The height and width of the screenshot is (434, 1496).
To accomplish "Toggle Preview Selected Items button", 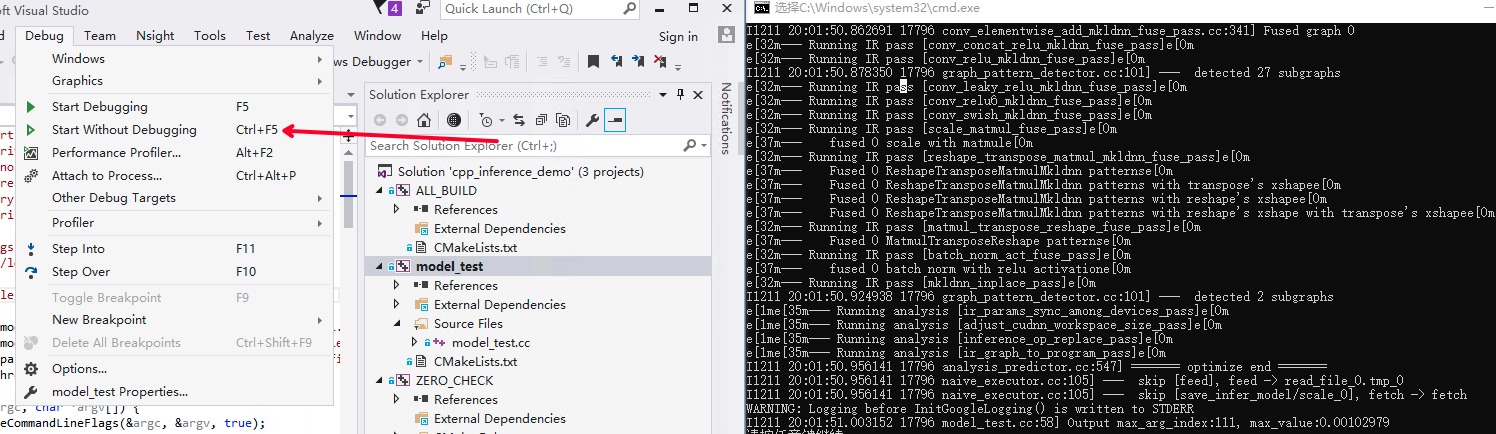I will click(615, 120).
